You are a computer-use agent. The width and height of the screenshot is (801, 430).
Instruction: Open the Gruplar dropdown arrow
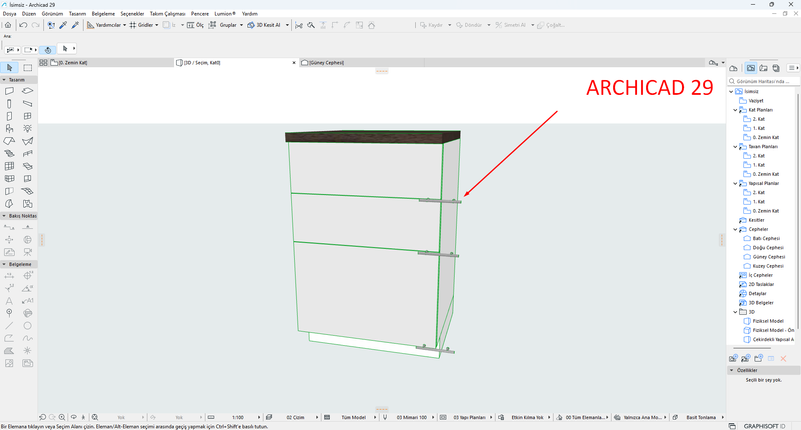(x=241, y=25)
